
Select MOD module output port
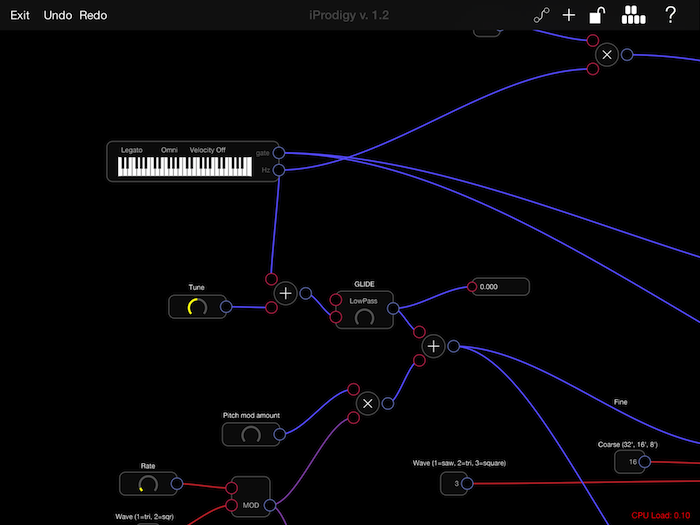[x=270, y=505]
